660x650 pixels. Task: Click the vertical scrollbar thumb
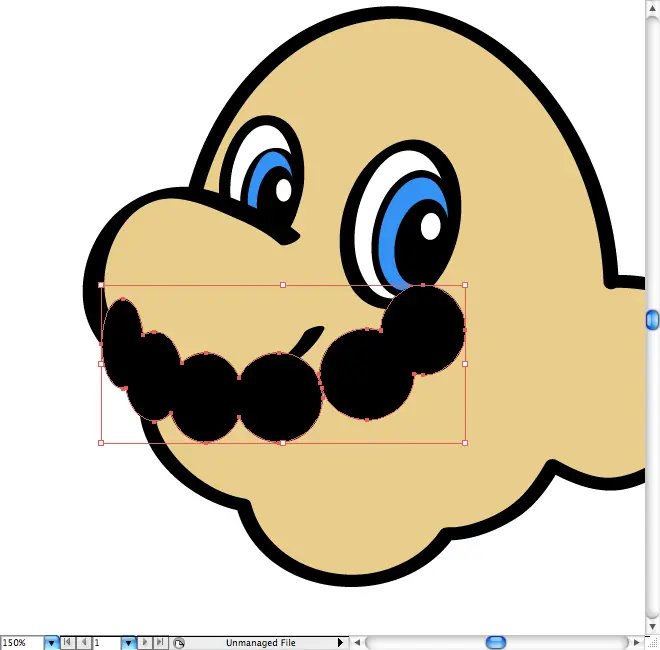[x=652, y=319]
